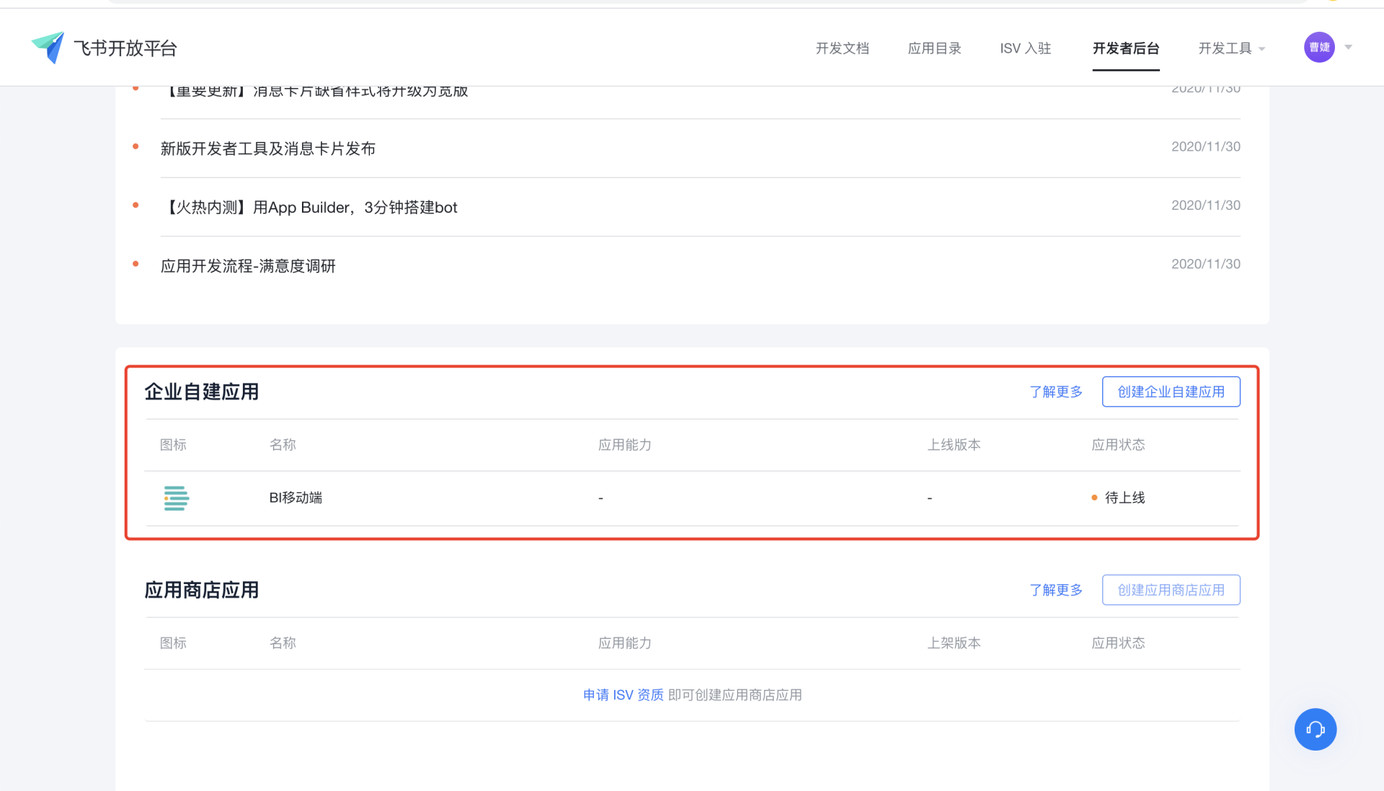Click the purple user avatar
Viewport: 1384px width, 791px height.
[1319, 47]
